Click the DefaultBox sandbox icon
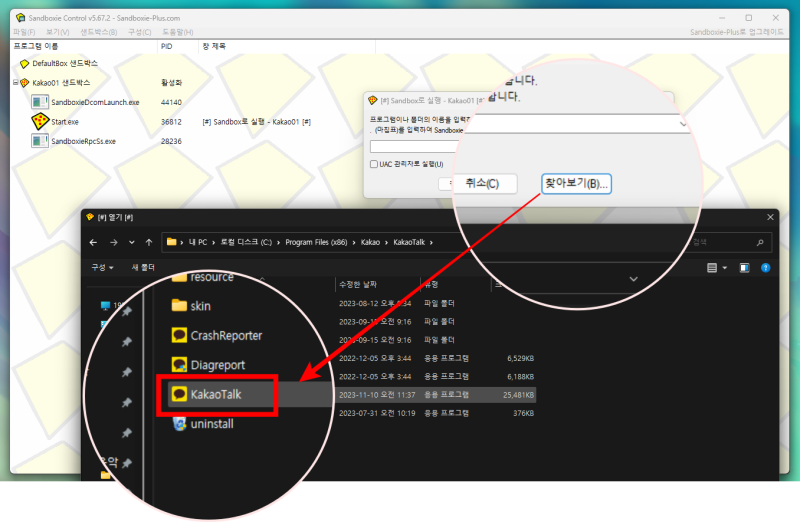The image size is (800, 522). [24, 64]
